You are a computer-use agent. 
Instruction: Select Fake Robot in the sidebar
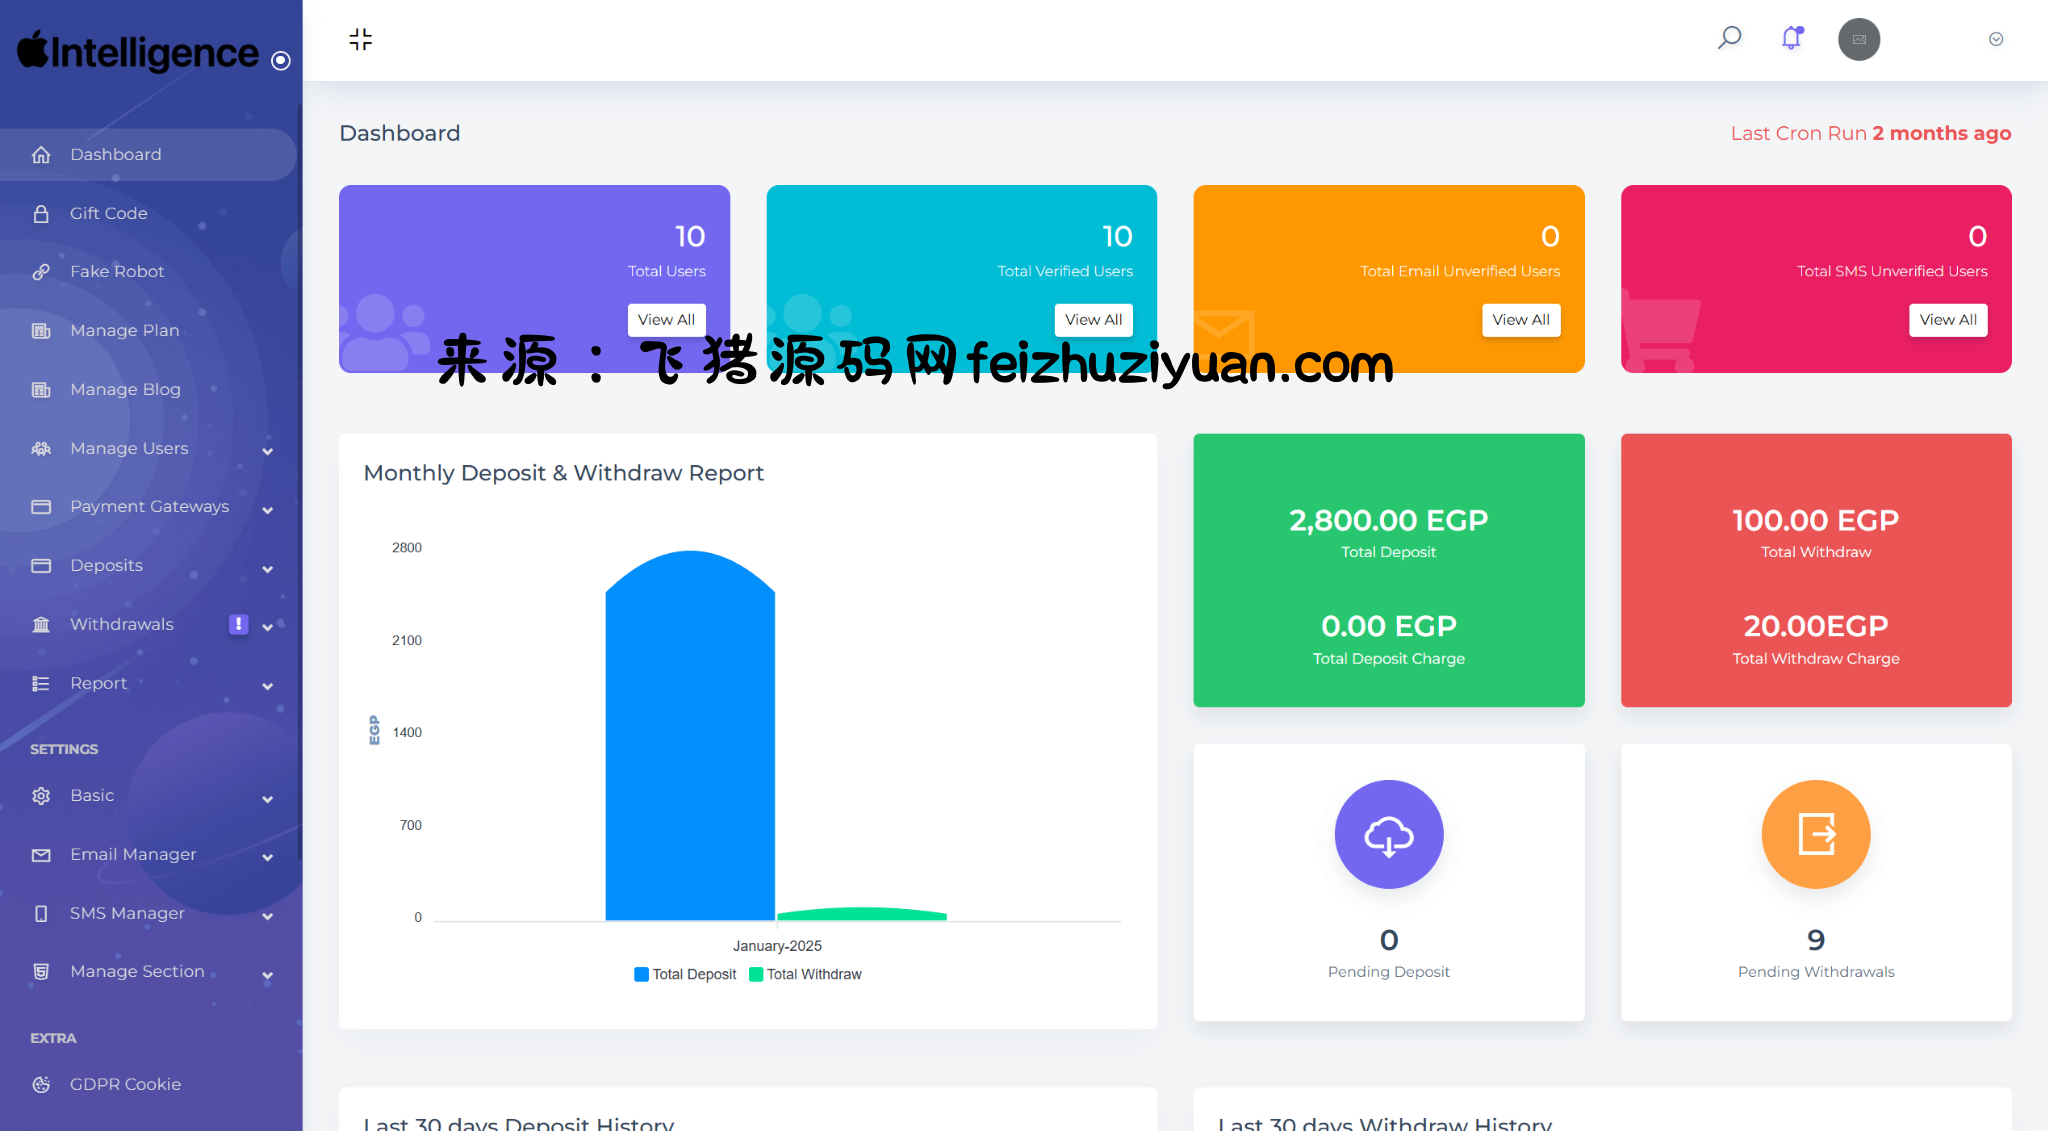pyautogui.click(x=116, y=272)
